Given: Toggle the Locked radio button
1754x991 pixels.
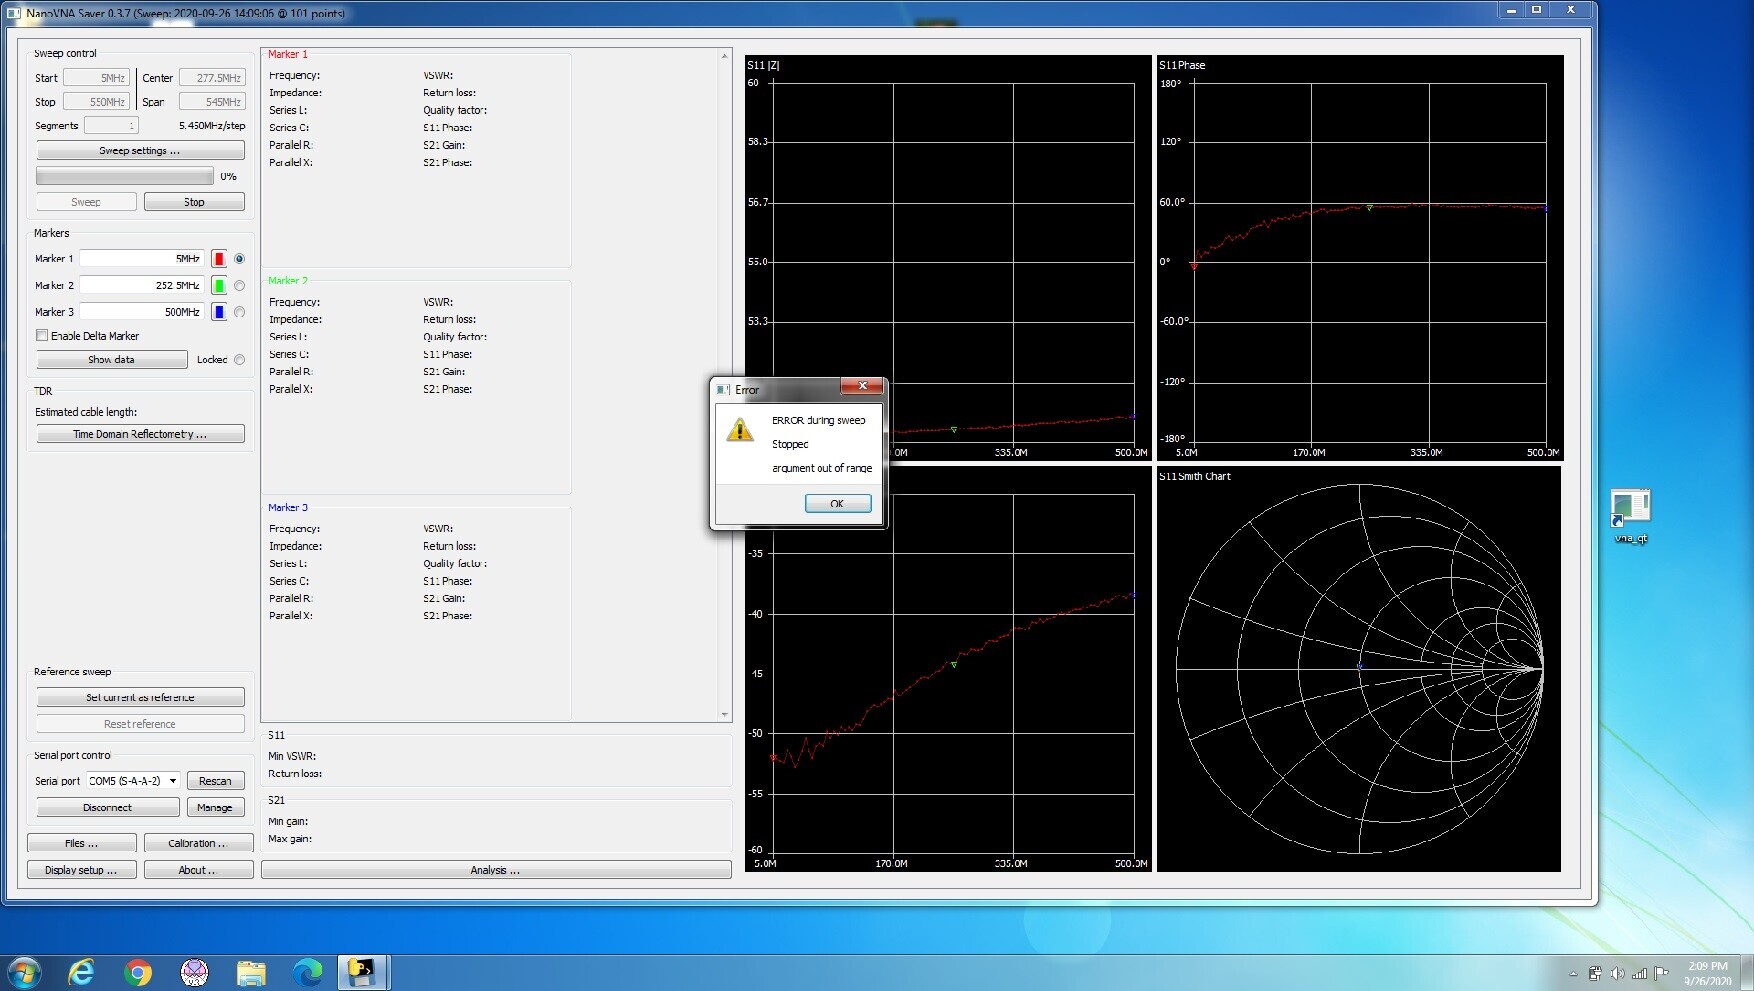Looking at the screenshot, I should pyautogui.click(x=239, y=360).
